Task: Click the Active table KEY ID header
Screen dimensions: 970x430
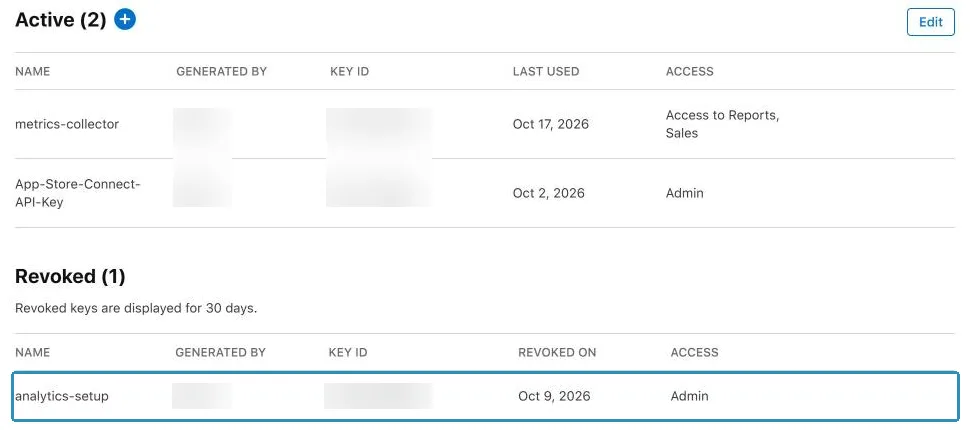Action: click(x=350, y=71)
